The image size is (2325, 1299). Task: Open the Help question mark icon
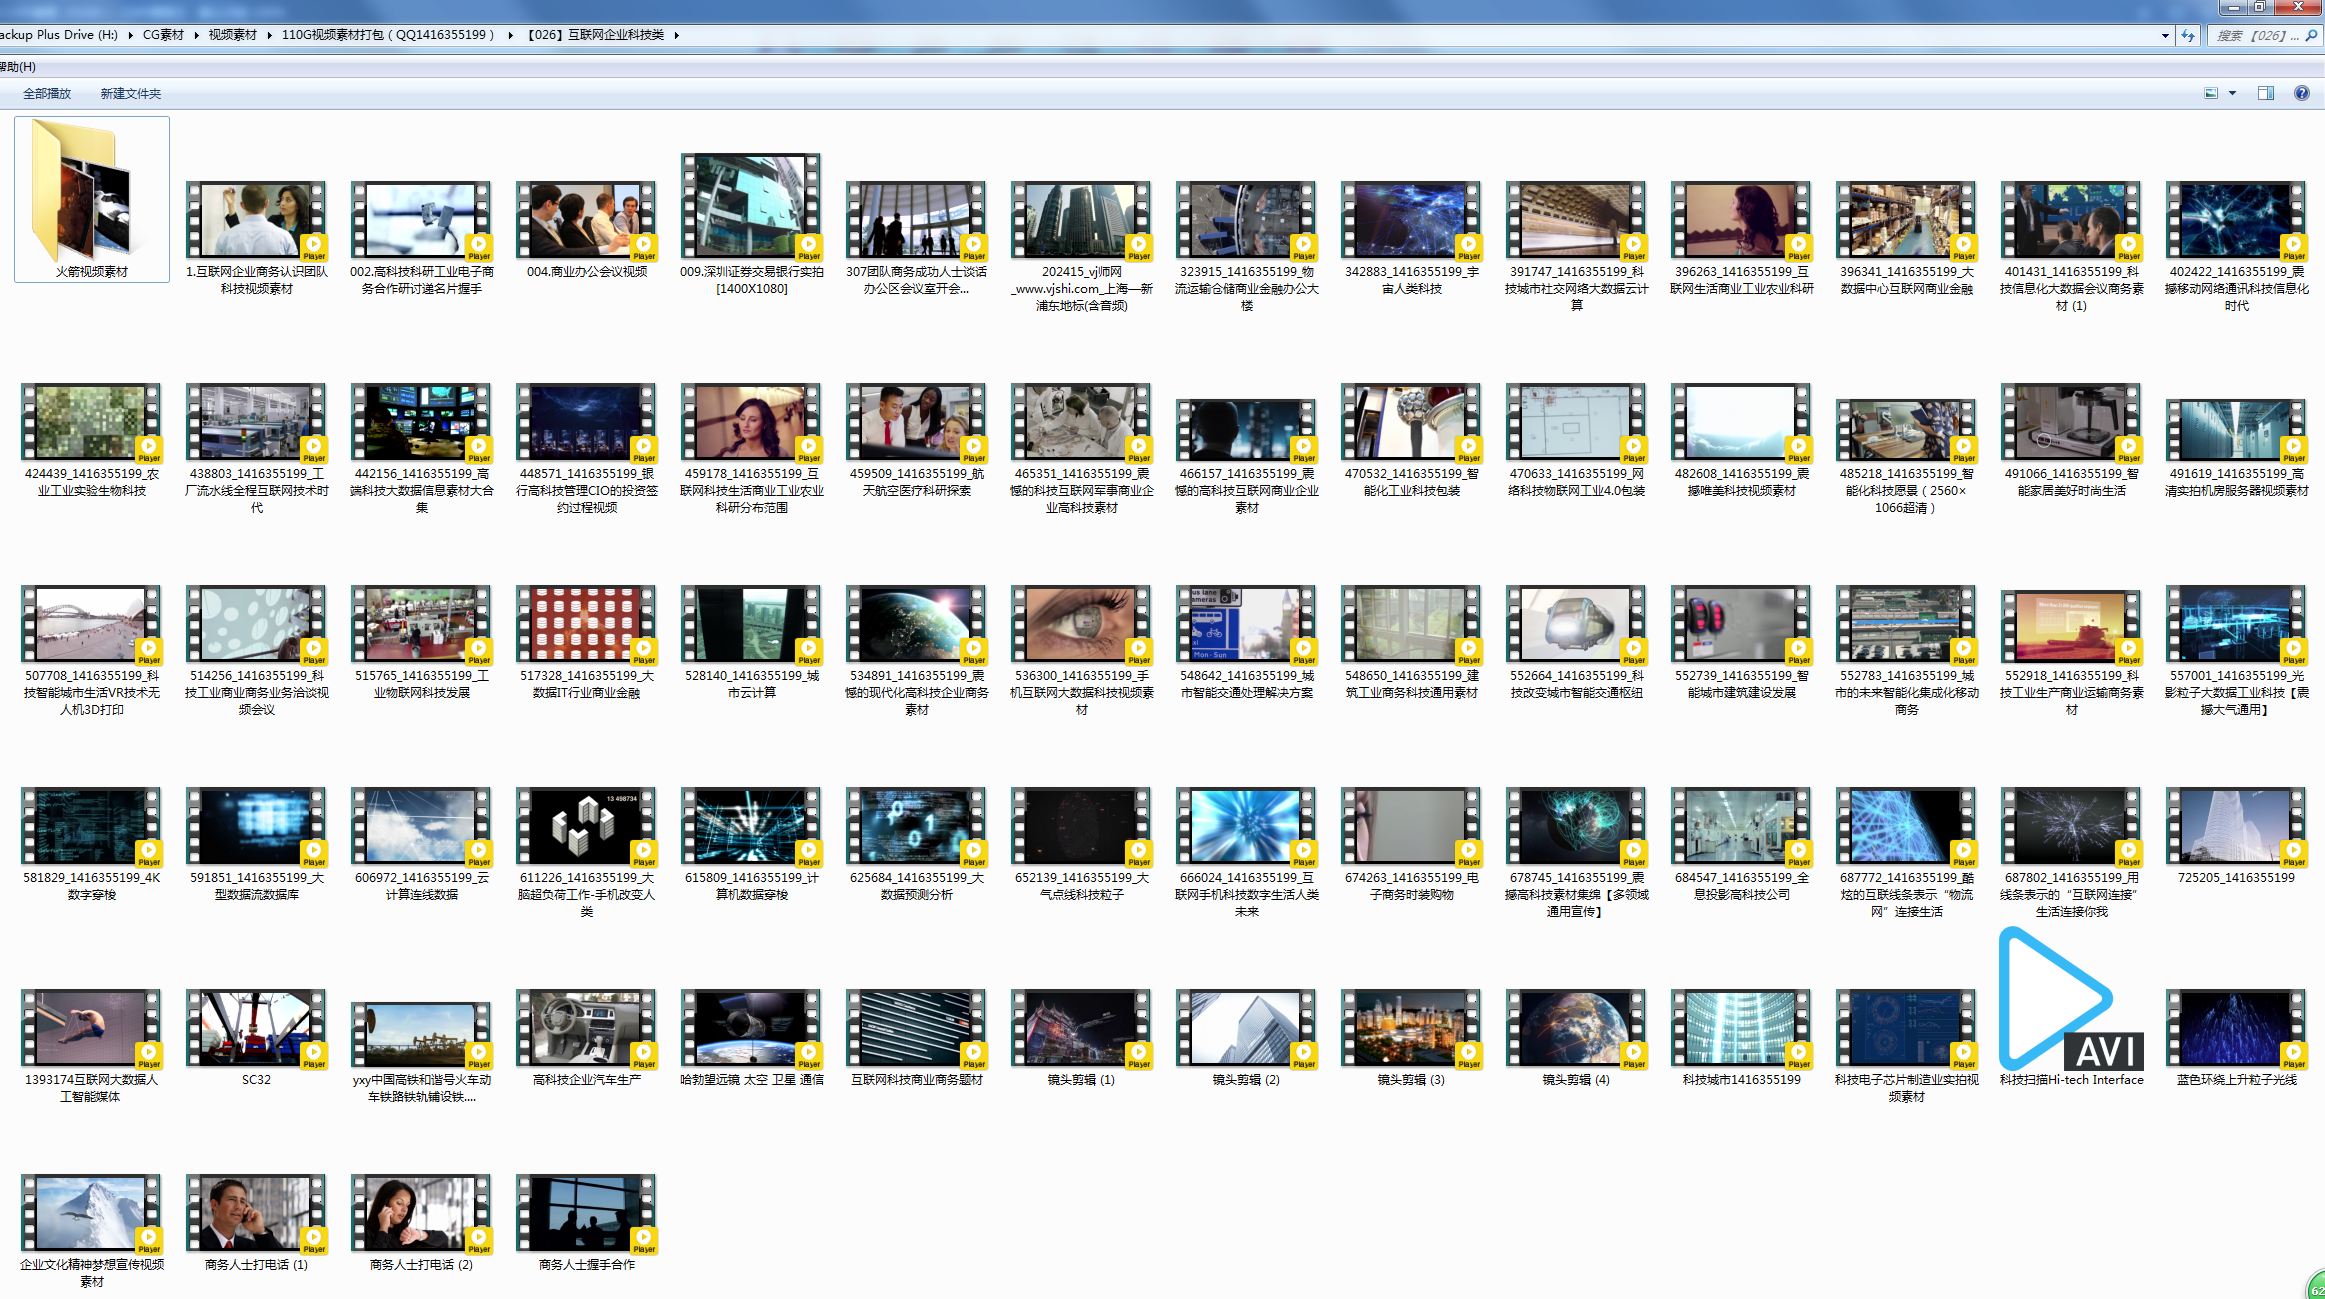coord(2301,93)
